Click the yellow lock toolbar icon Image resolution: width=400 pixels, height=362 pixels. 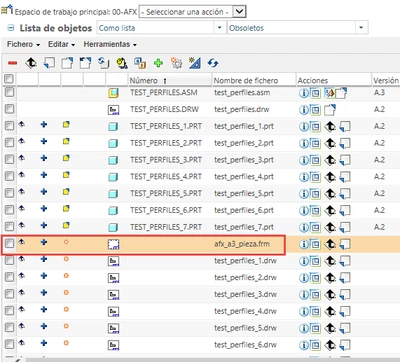122,63
